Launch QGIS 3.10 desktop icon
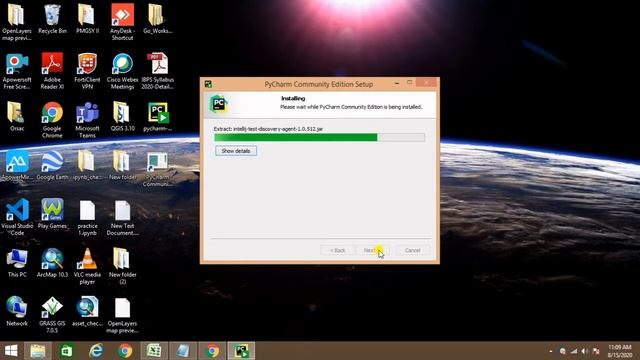This screenshot has height=360, width=640. pos(122,116)
